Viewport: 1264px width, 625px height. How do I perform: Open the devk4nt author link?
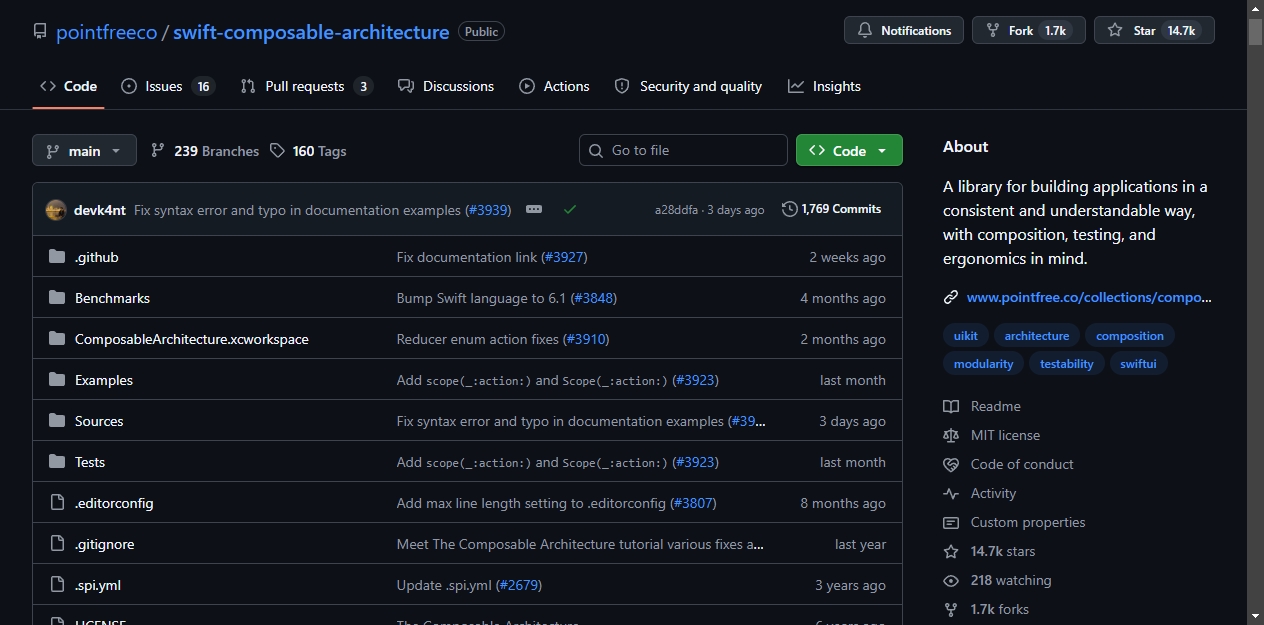100,210
